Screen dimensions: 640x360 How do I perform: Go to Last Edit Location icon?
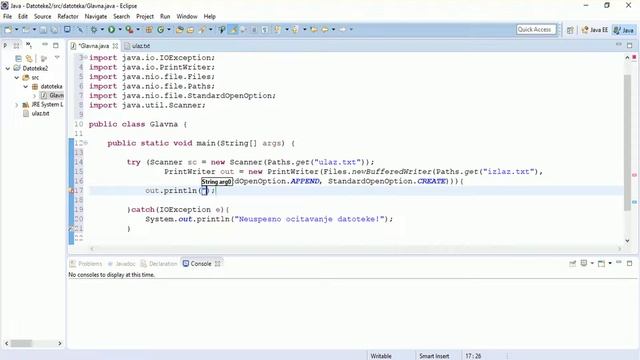click(x=314, y=29)
